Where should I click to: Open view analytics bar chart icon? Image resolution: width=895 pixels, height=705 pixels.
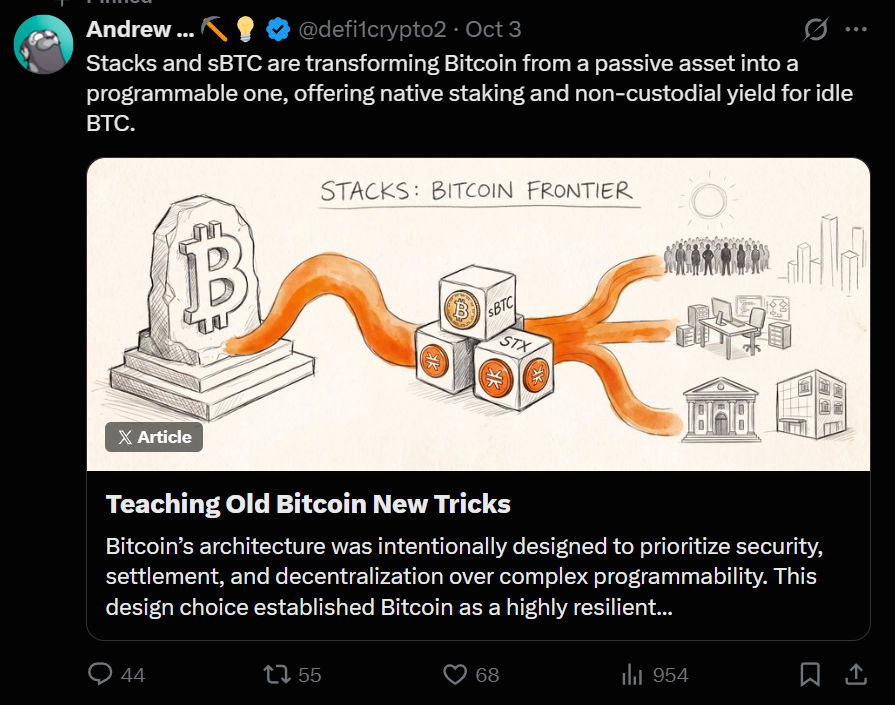coord(632,674)
